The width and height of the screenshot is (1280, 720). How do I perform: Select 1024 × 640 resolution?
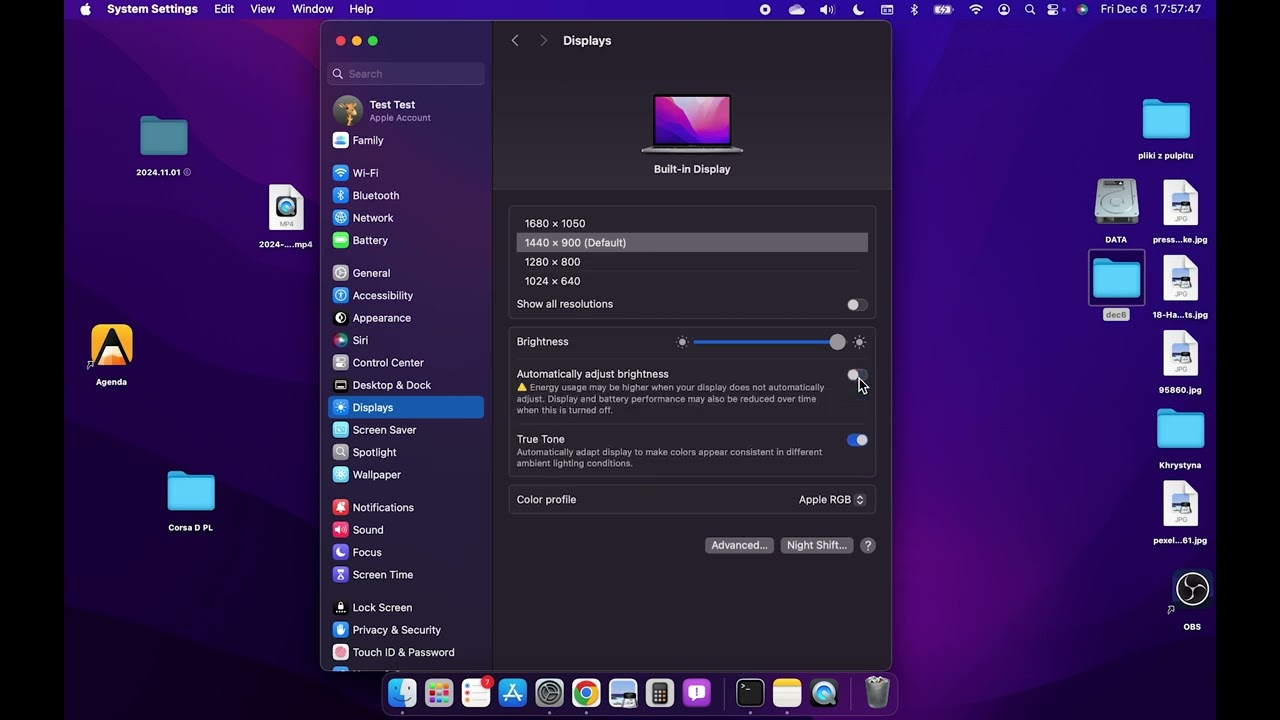(692, 281)
